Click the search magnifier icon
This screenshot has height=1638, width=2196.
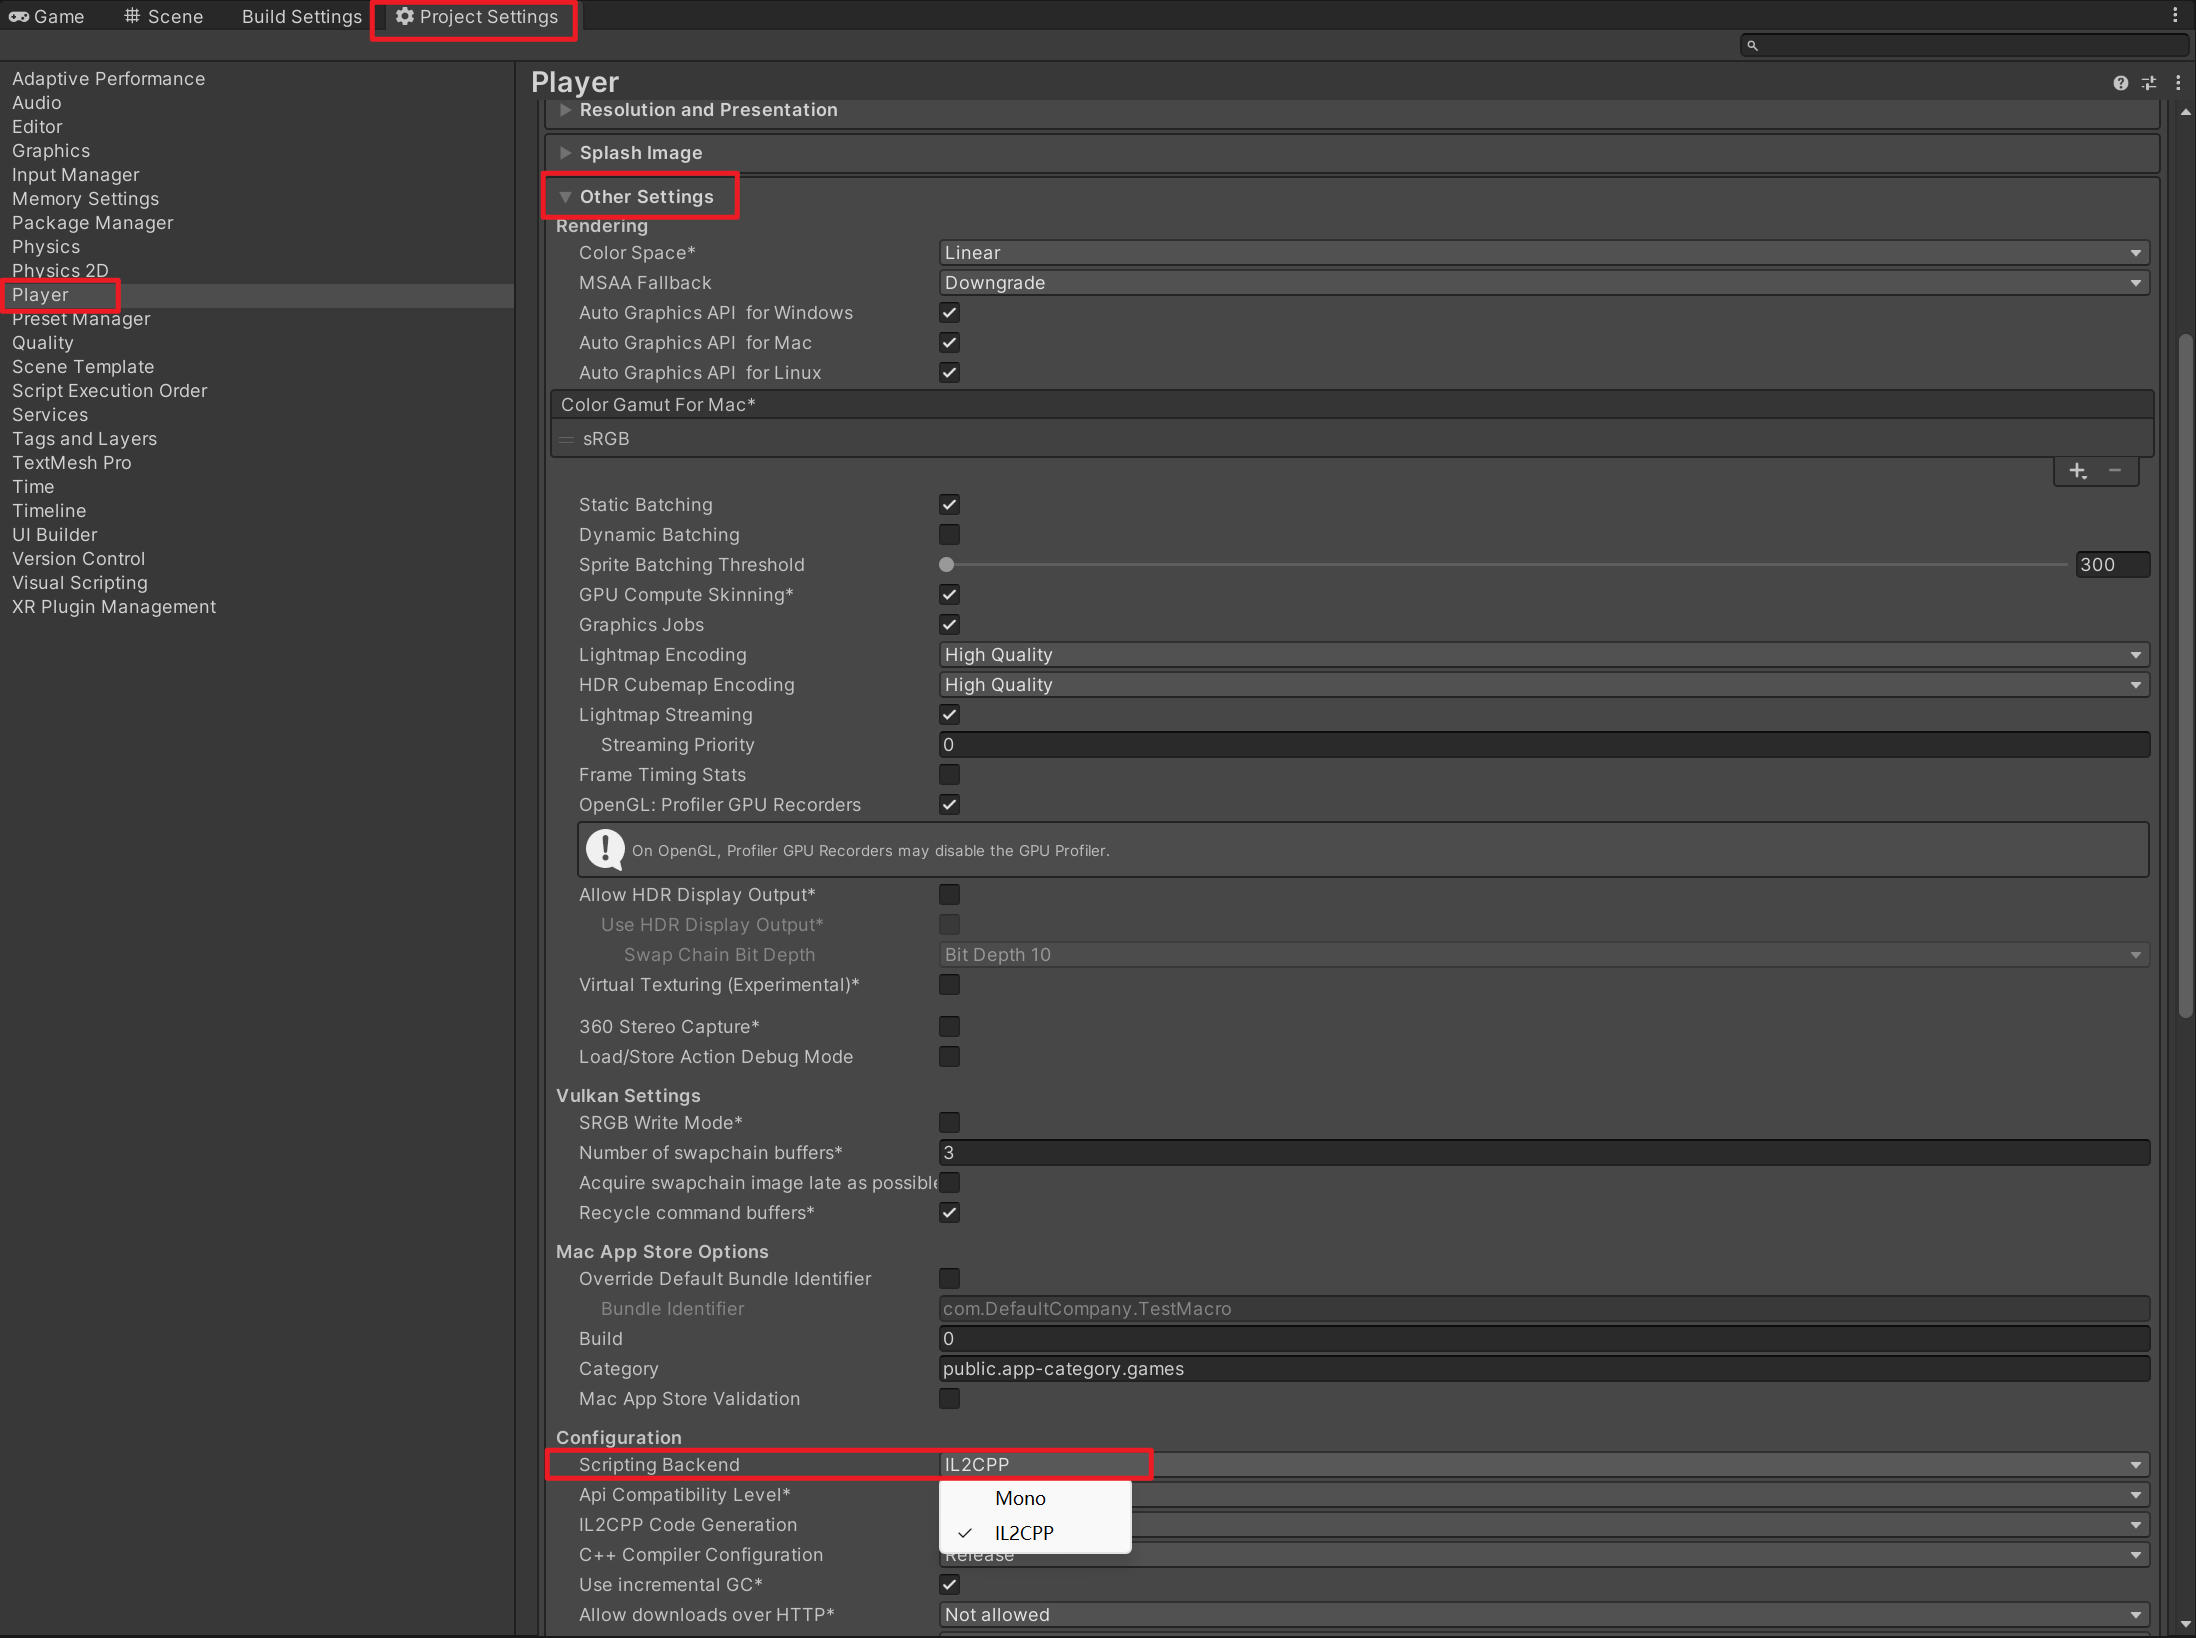1752,45
